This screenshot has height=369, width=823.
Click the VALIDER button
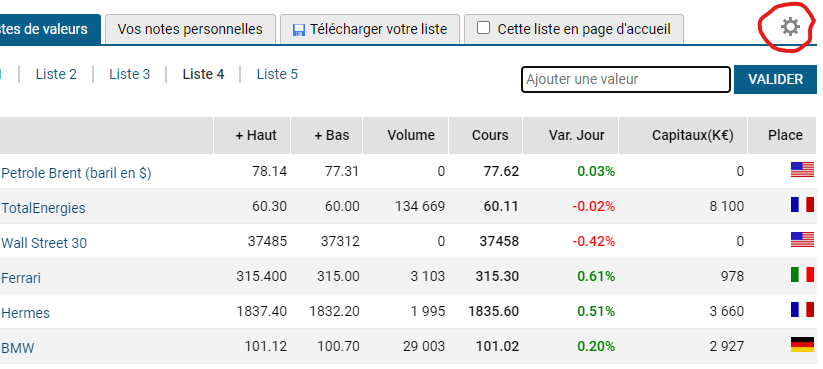coord(775,79)
